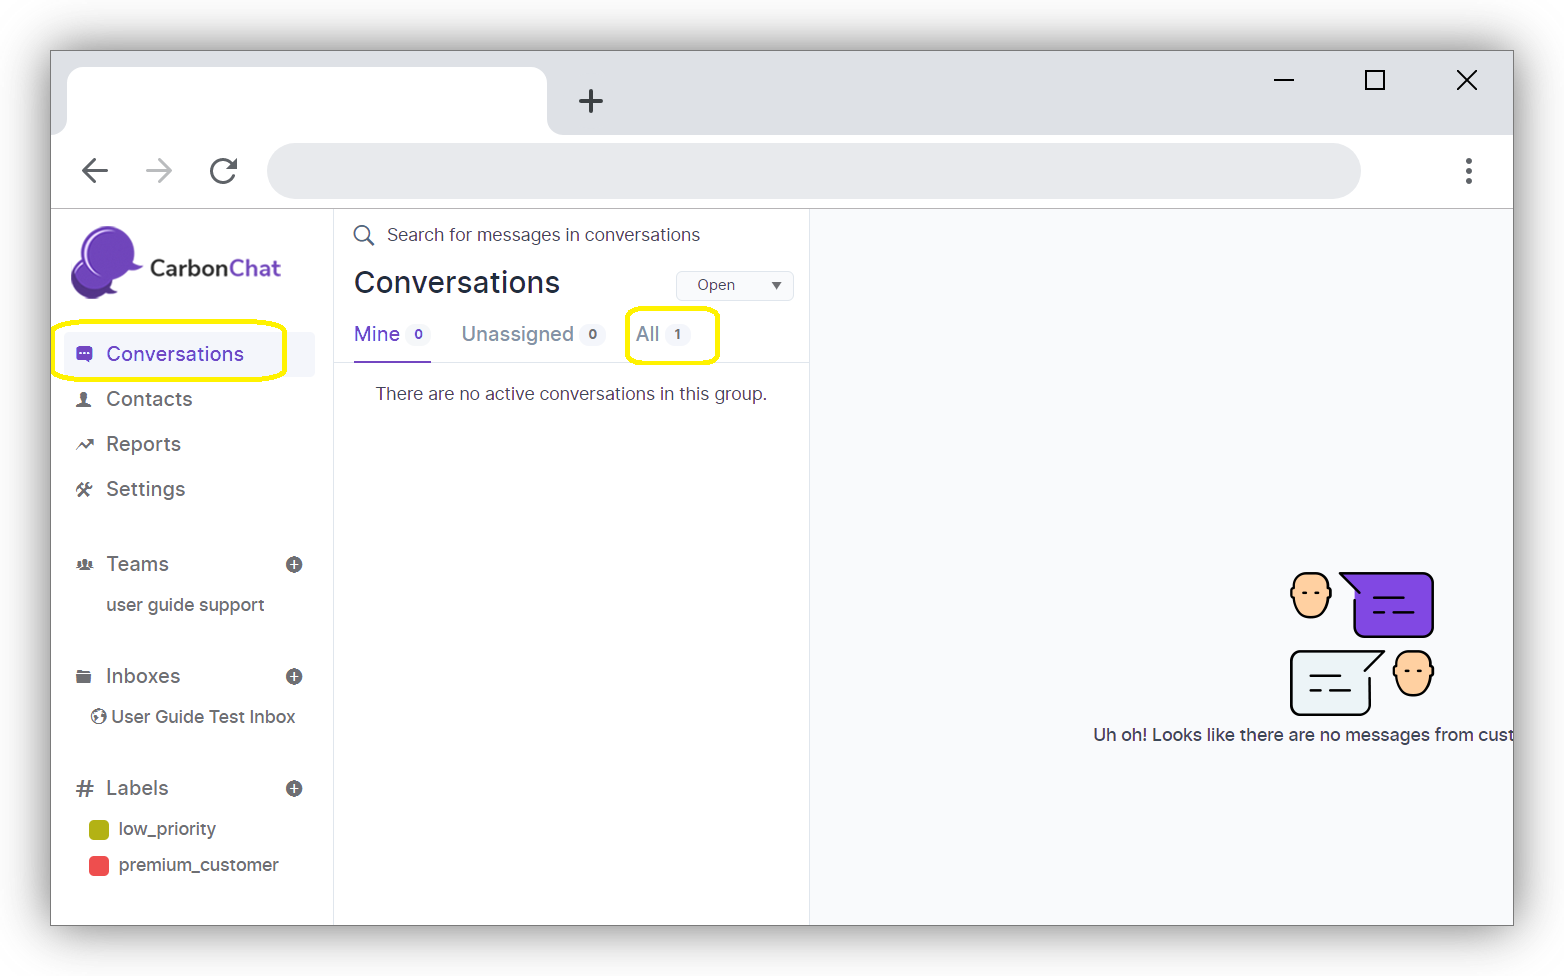The height and width of the screenshot is (976, 1564).
Task: Go back to previous page
Action: click(95, 171)
